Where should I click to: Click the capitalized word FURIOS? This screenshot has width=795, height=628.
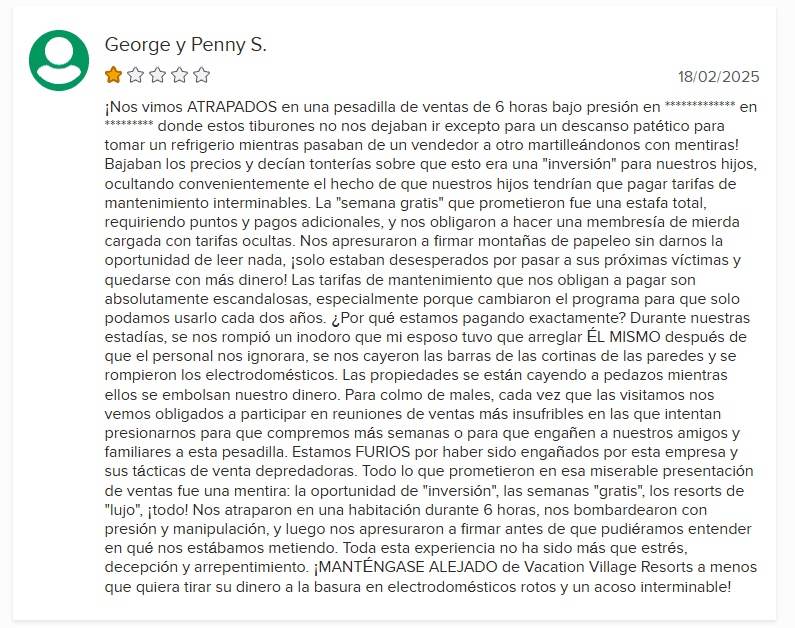[382, 452]
